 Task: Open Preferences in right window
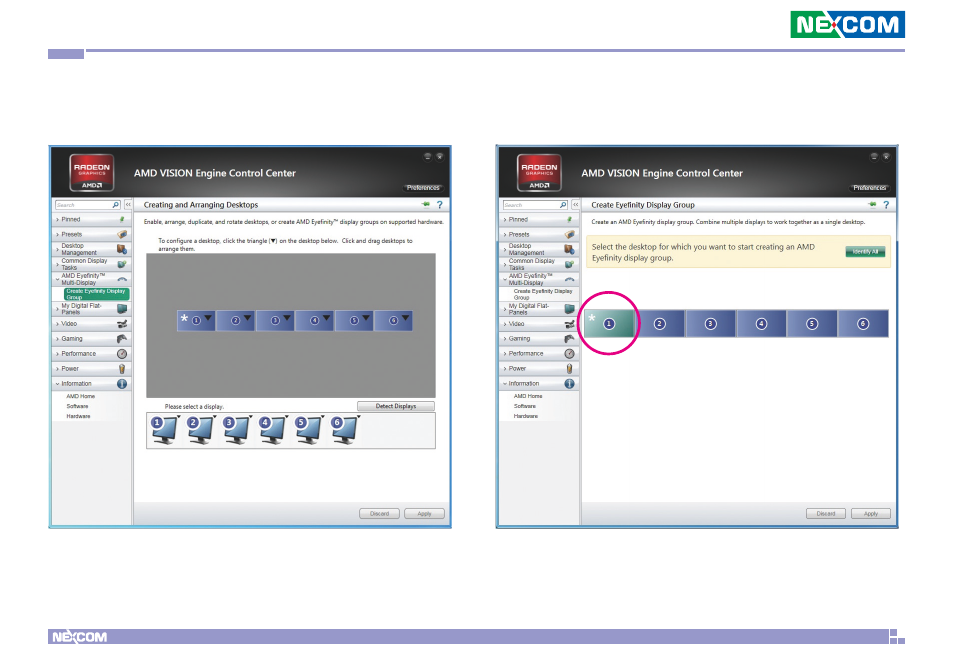click(869, 187)
